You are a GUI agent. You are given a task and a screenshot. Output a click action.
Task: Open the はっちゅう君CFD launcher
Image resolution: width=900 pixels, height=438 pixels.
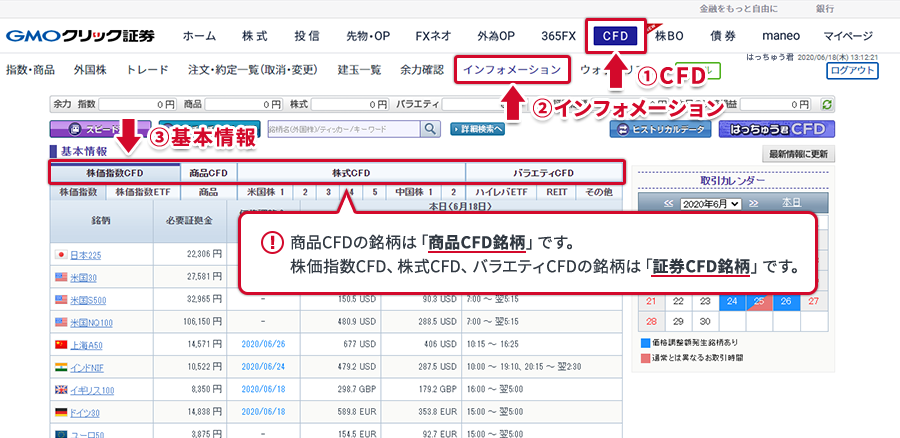pos(777,129)
